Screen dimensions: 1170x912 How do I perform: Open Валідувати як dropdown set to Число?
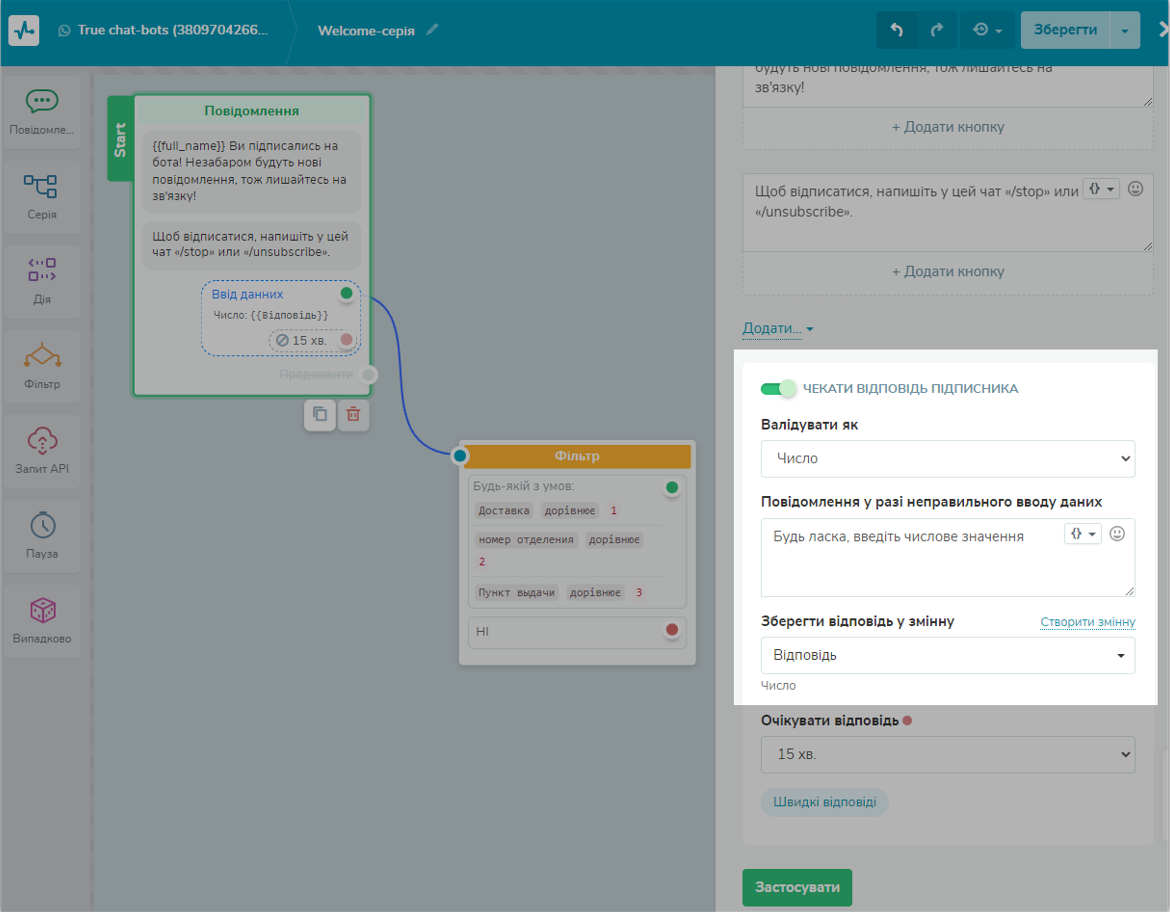[948, 458]
